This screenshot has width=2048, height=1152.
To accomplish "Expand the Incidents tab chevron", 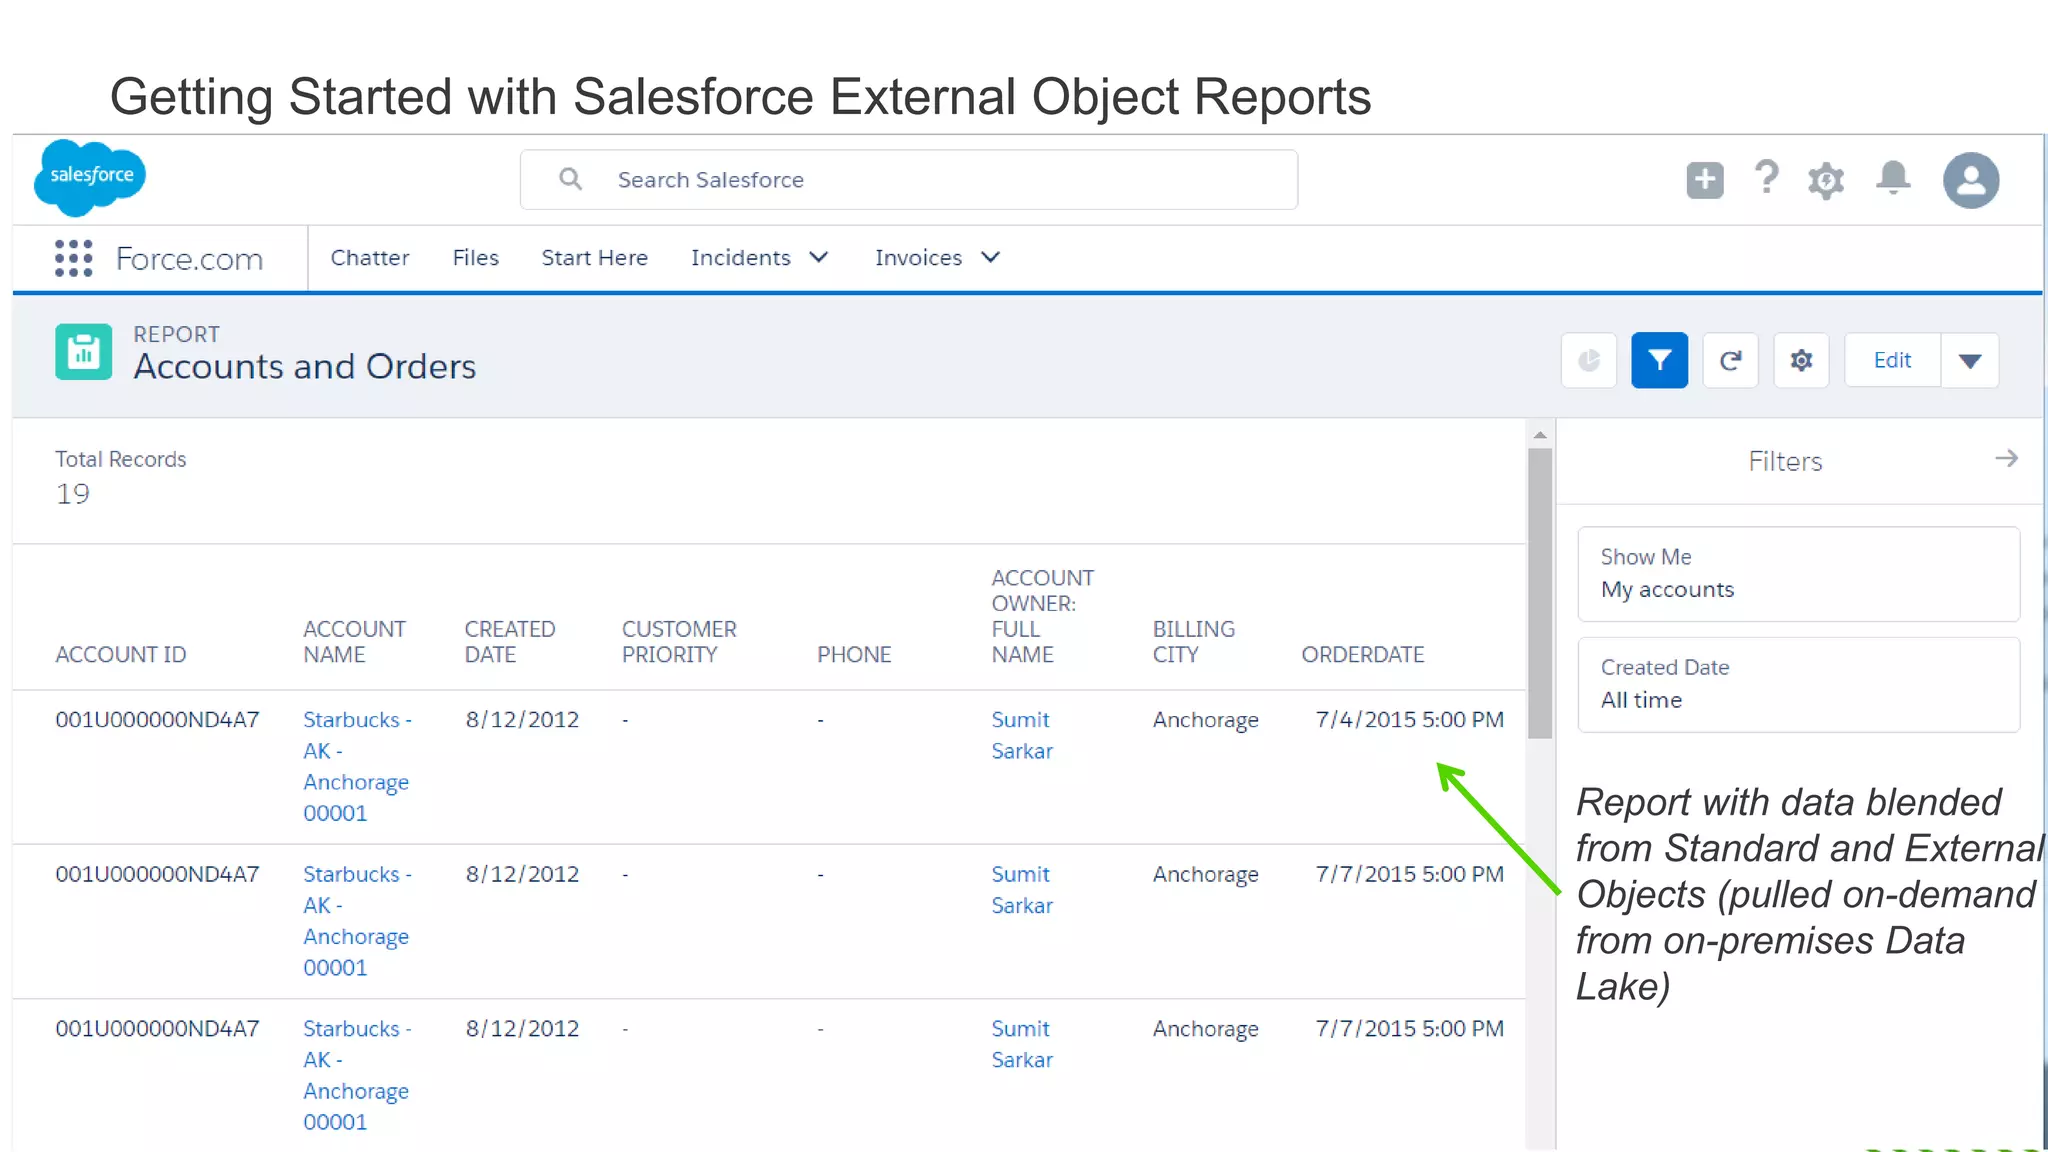I will (x=818, y=258).
